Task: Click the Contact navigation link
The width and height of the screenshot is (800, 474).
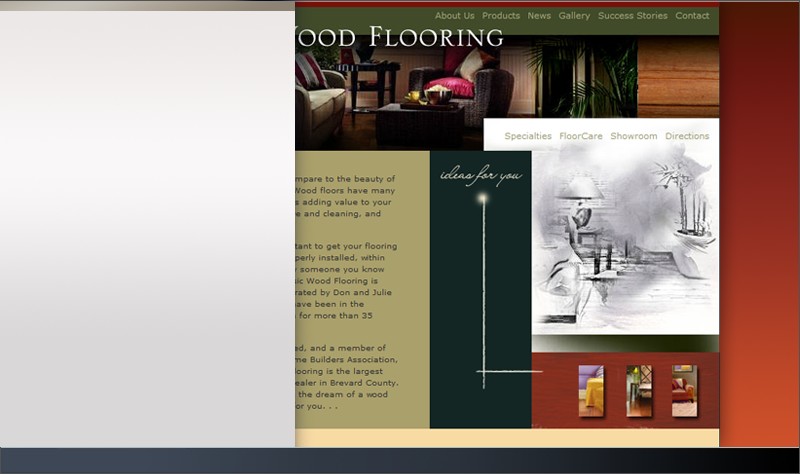Action: tap(692, 16)
